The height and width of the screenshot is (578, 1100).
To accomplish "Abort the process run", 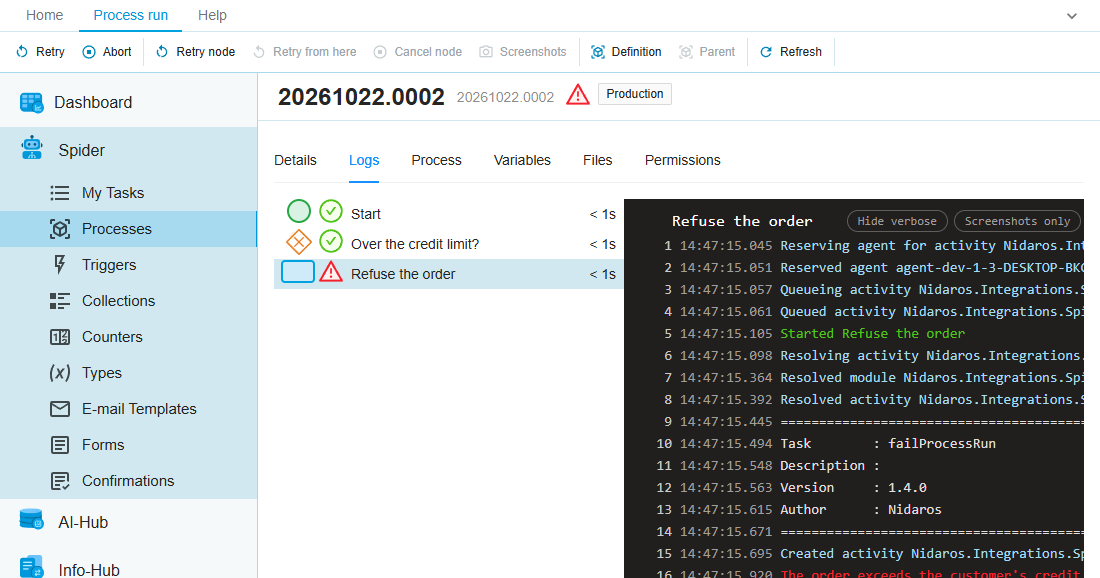I will (107, 52).
